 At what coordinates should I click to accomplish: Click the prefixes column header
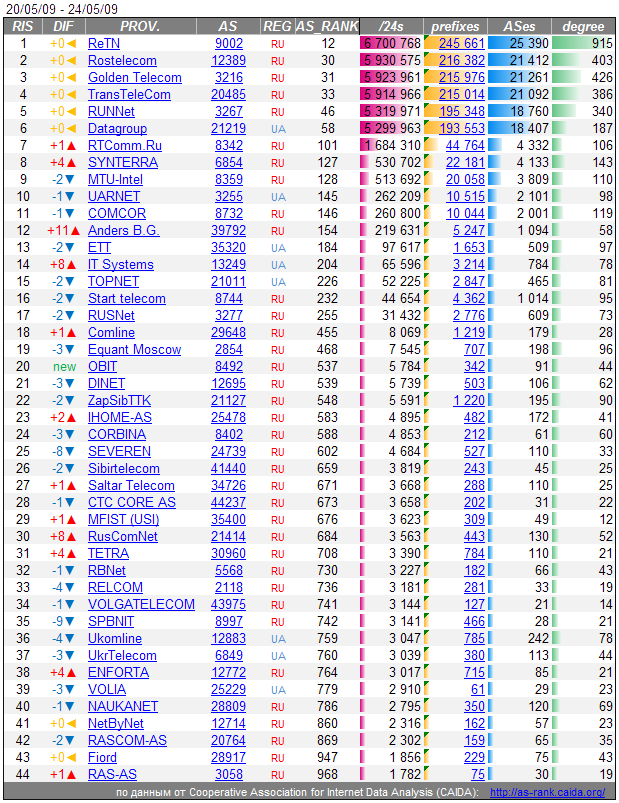pyautogui.click(x=455, y=27)
